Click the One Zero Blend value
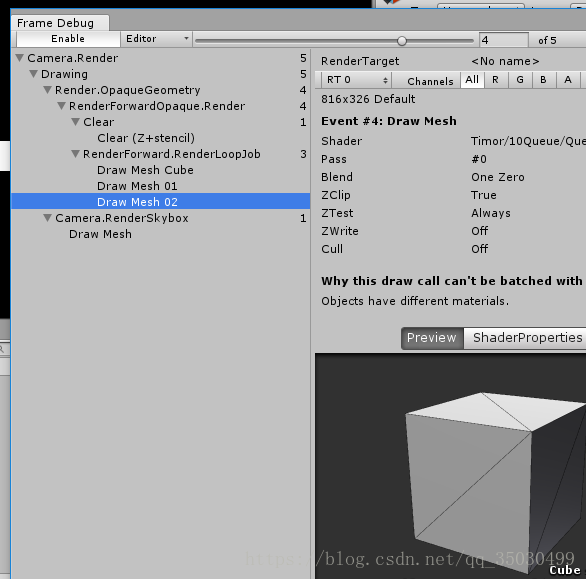586x579 pixels. coord(498,177)
